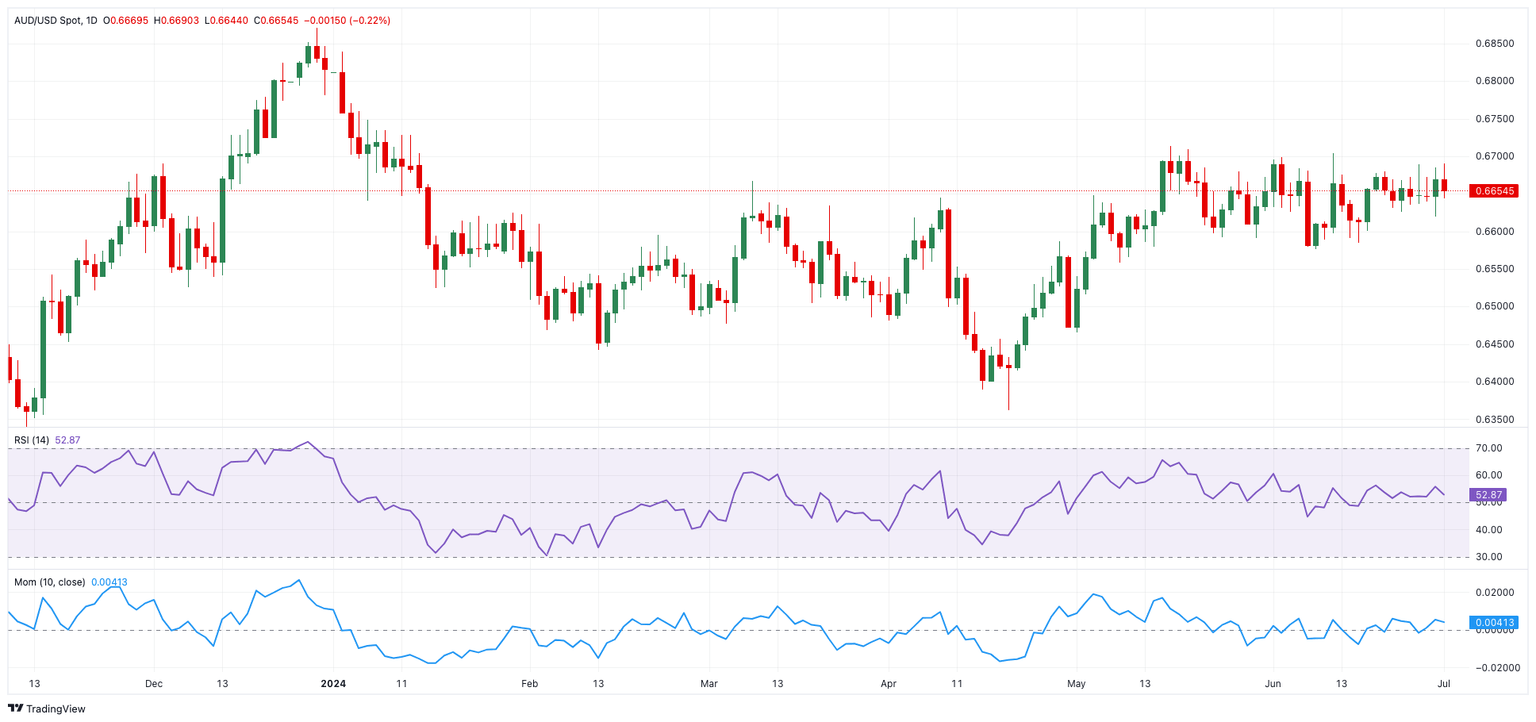Click the Jun label on the time axis

[1273, 684]
